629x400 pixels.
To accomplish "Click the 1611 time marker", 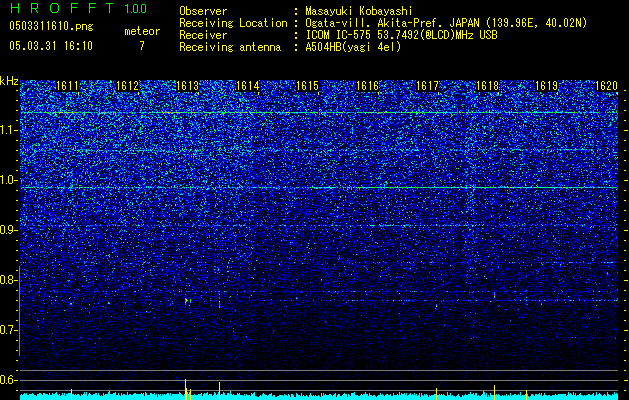I will 67,86.
